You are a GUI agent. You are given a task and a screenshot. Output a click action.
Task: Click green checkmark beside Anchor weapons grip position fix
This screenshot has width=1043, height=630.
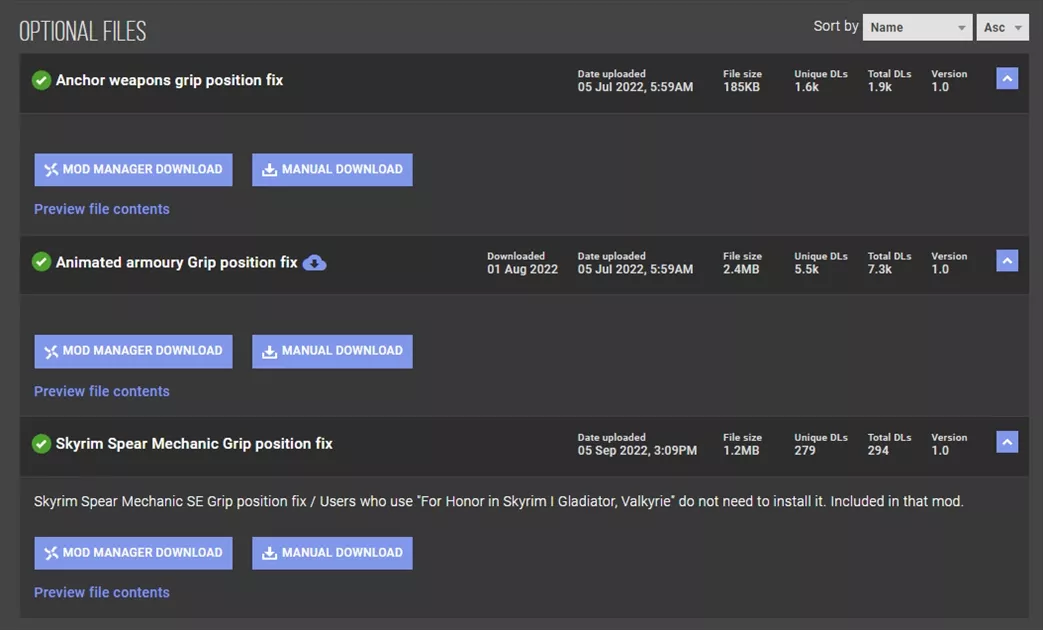41,80
